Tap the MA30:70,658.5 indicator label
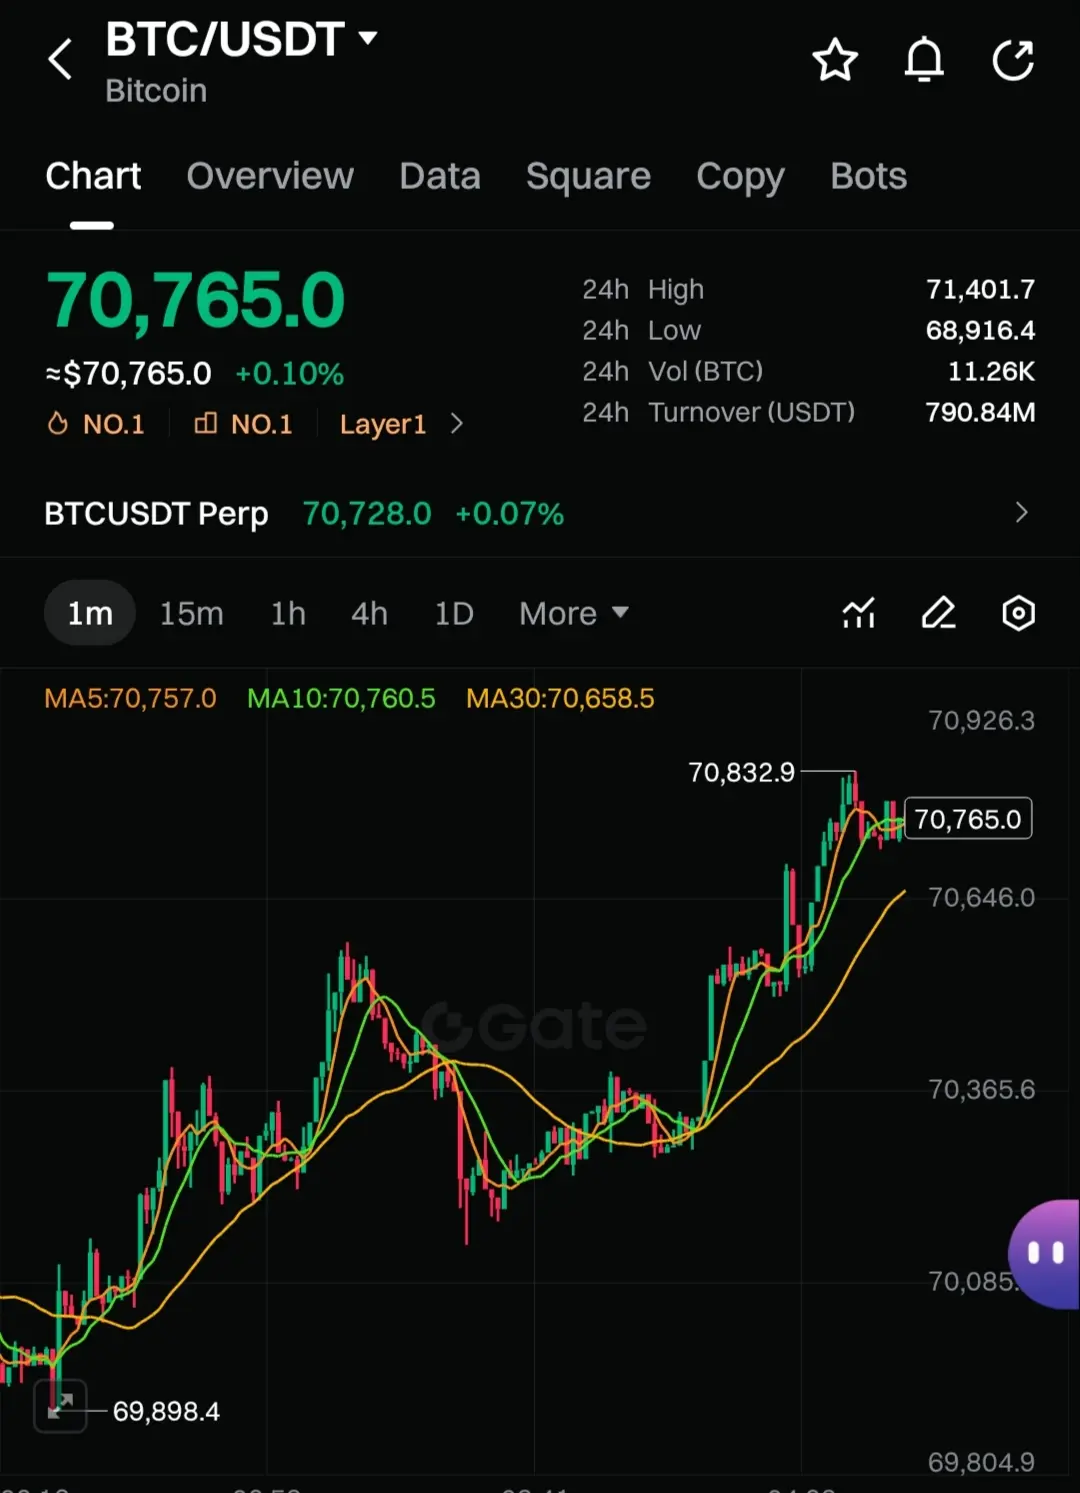The height and width of the screenshot is (1493, 1080). [x=560, y=698]
